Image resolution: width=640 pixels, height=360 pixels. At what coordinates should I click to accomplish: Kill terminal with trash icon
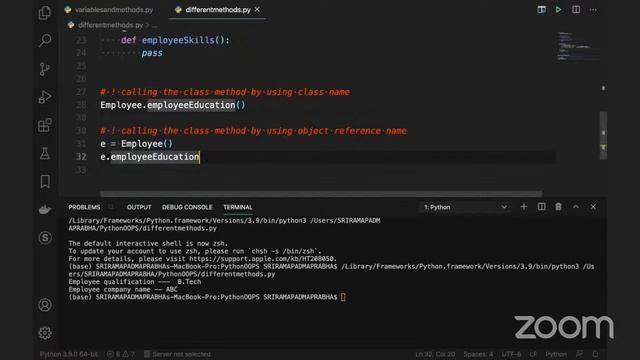tap(558, 207)
